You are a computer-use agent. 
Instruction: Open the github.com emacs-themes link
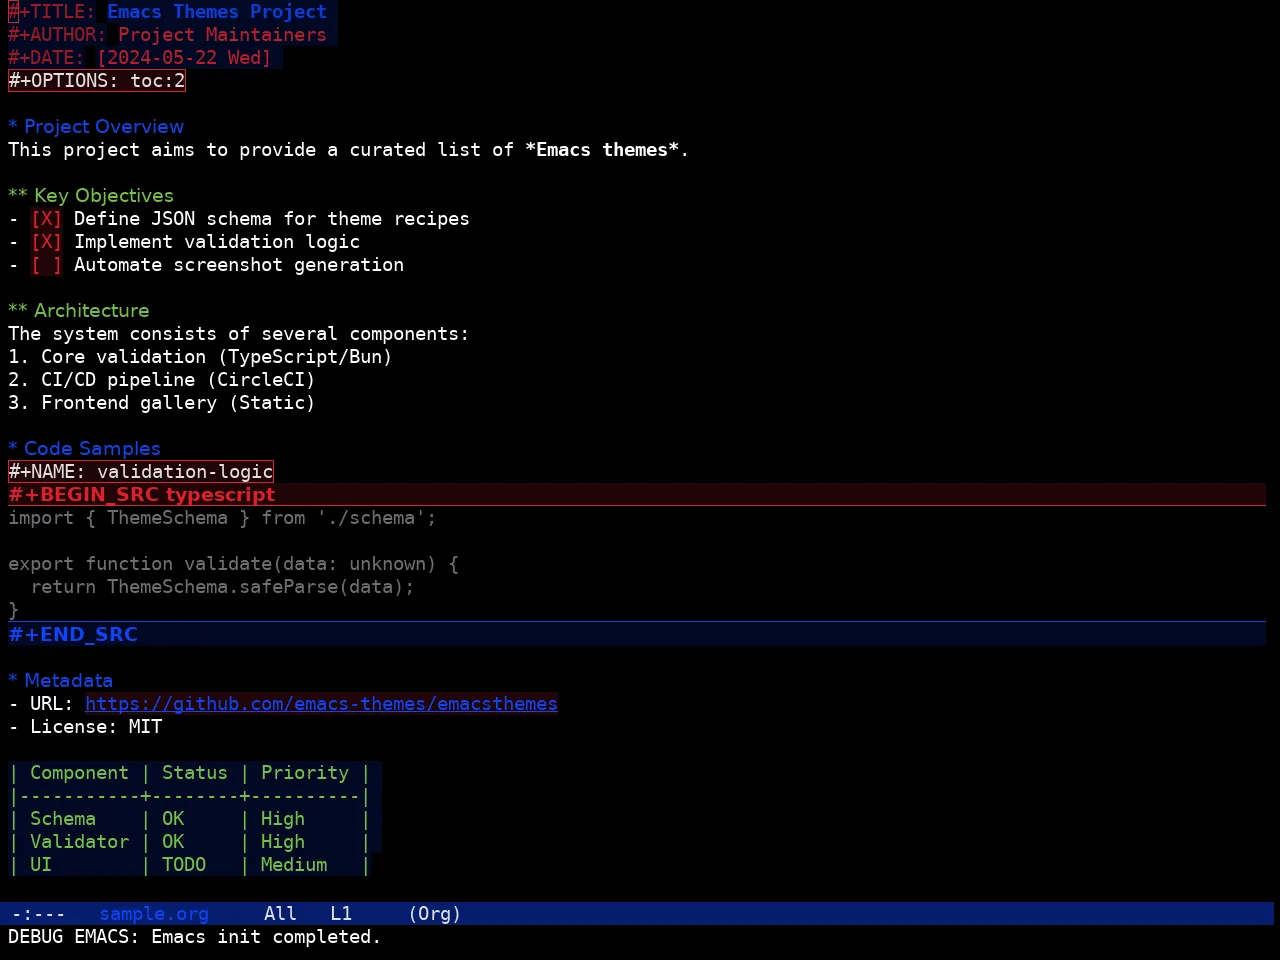(321, 704)
